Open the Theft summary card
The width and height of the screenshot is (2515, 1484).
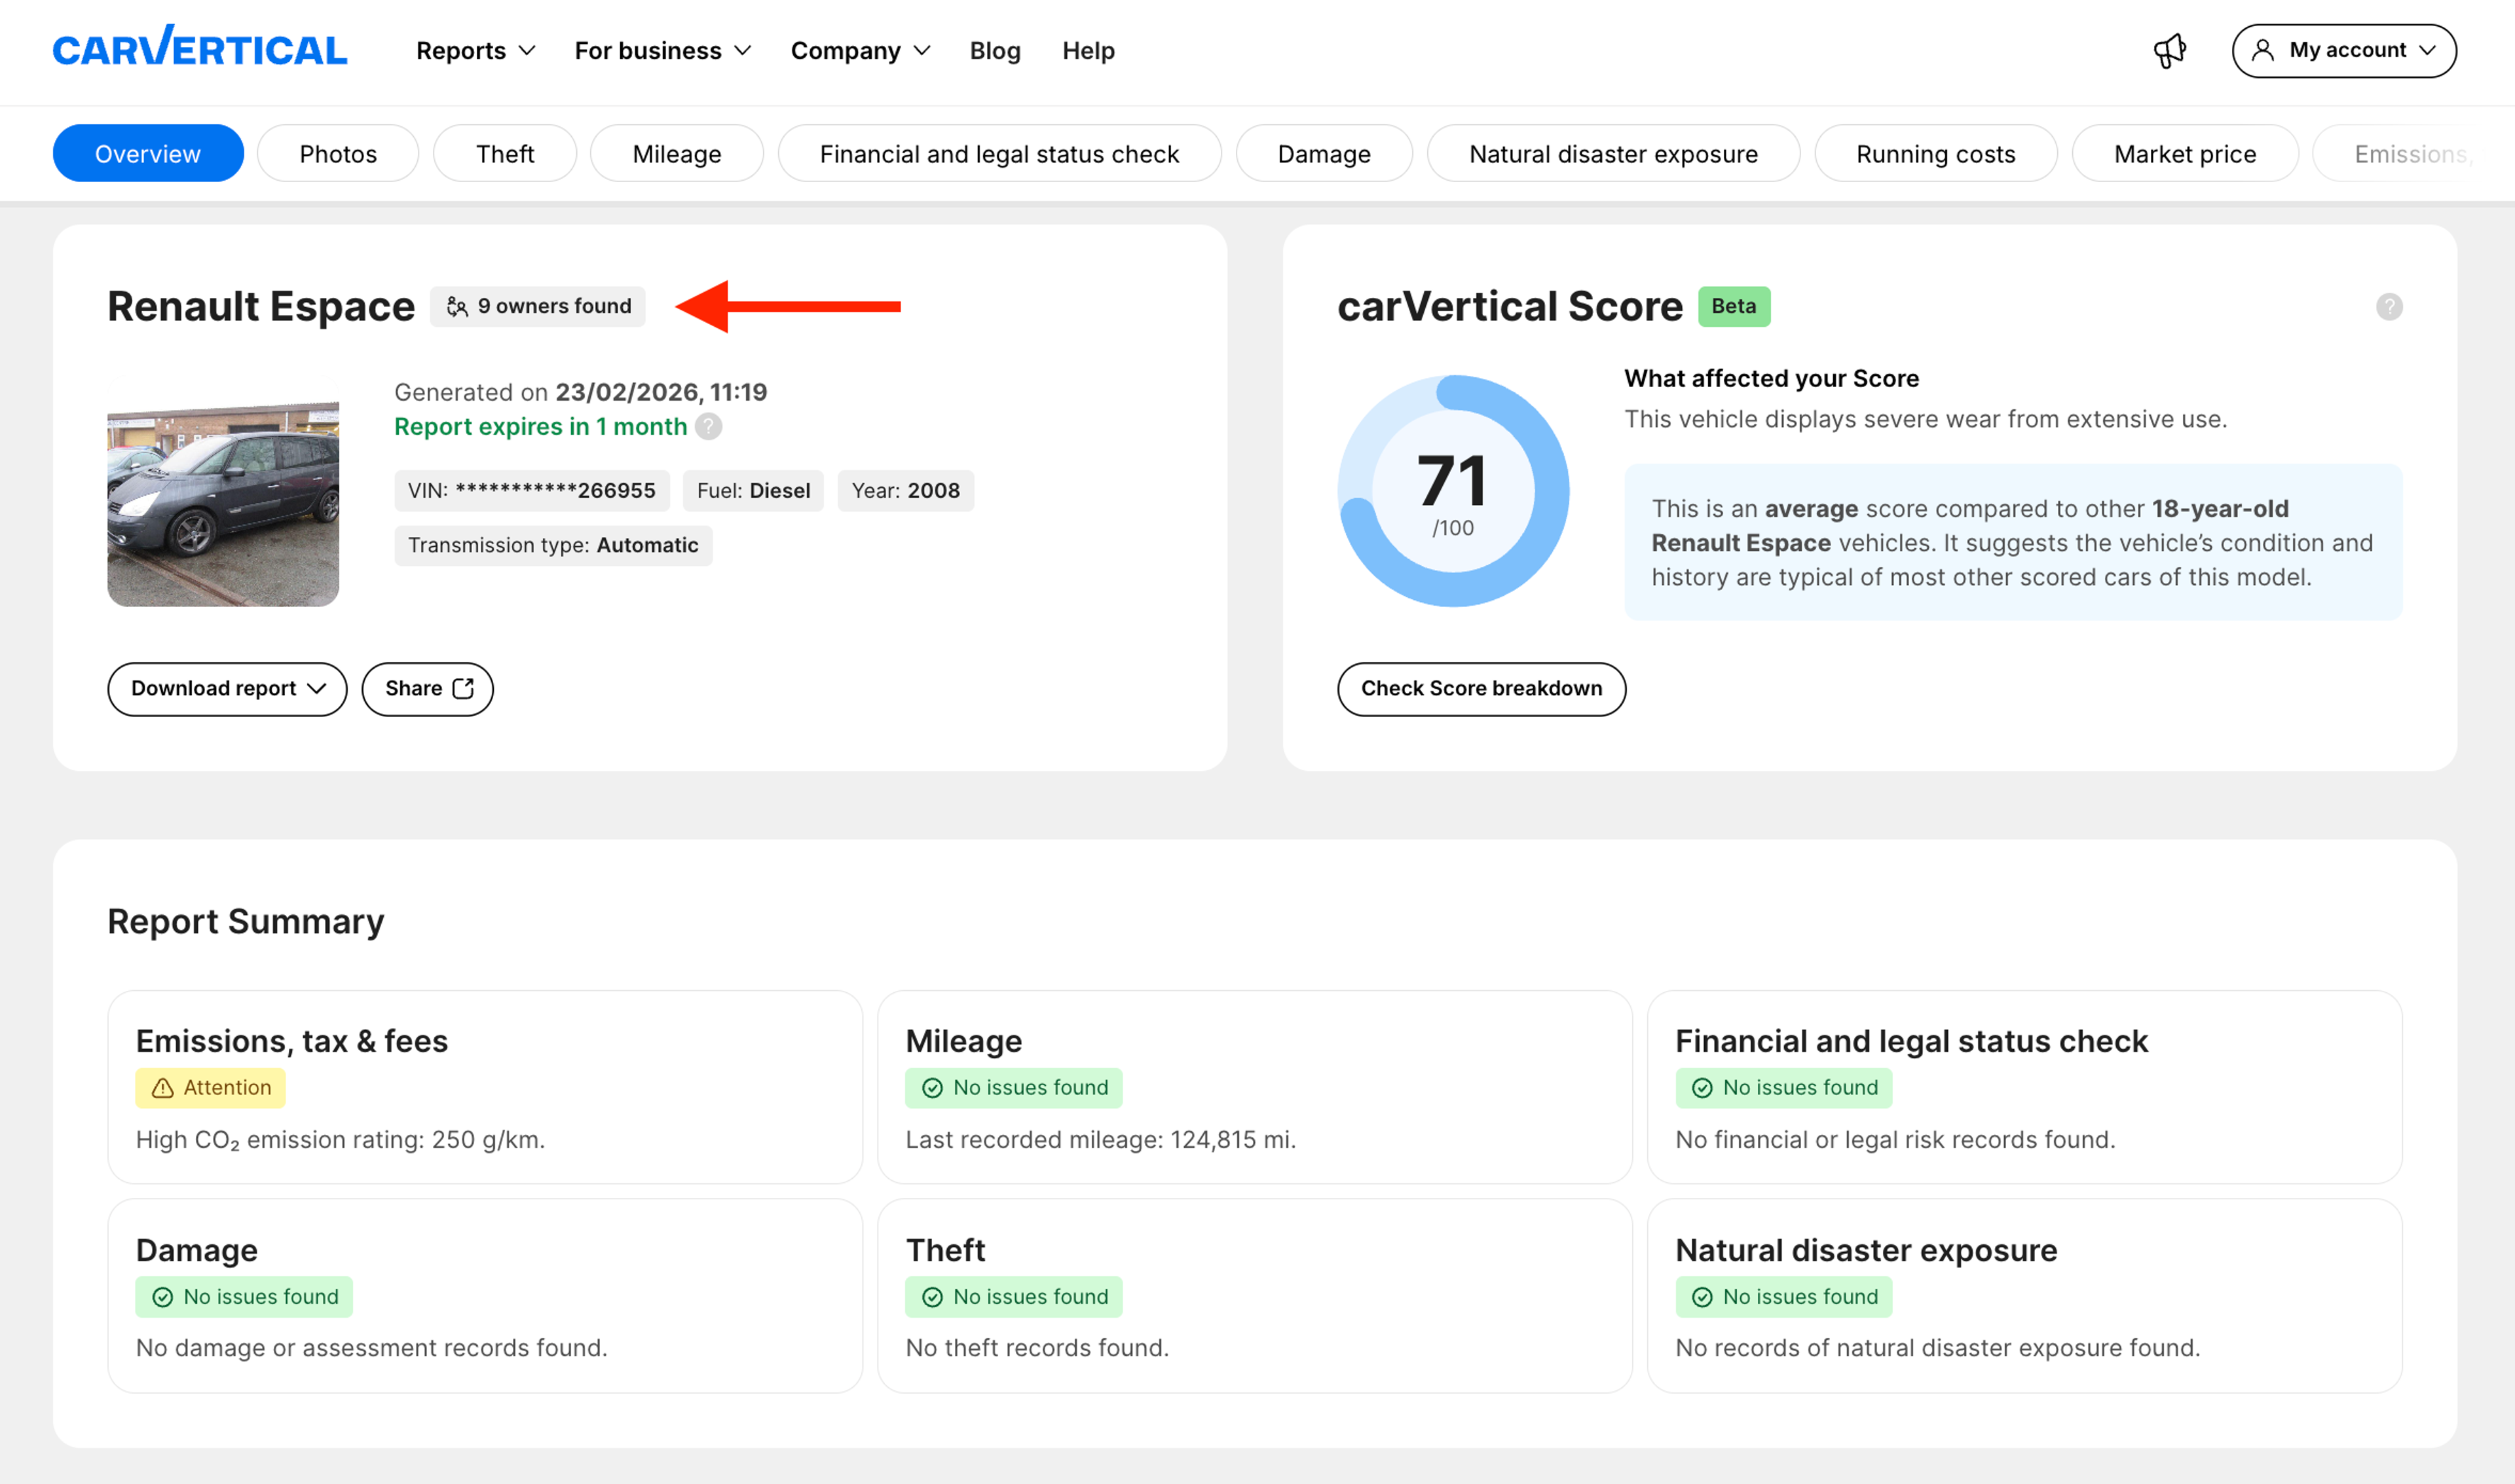click(x=1255, y=1296)
